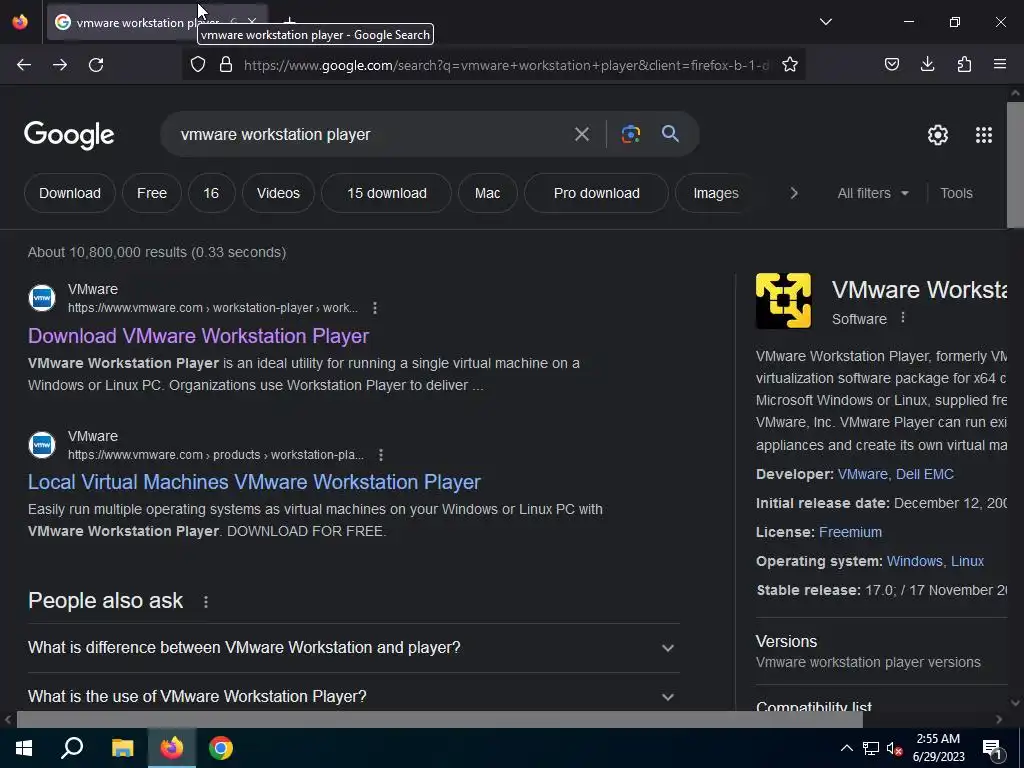Select the Download filter chip

(70, 193)
